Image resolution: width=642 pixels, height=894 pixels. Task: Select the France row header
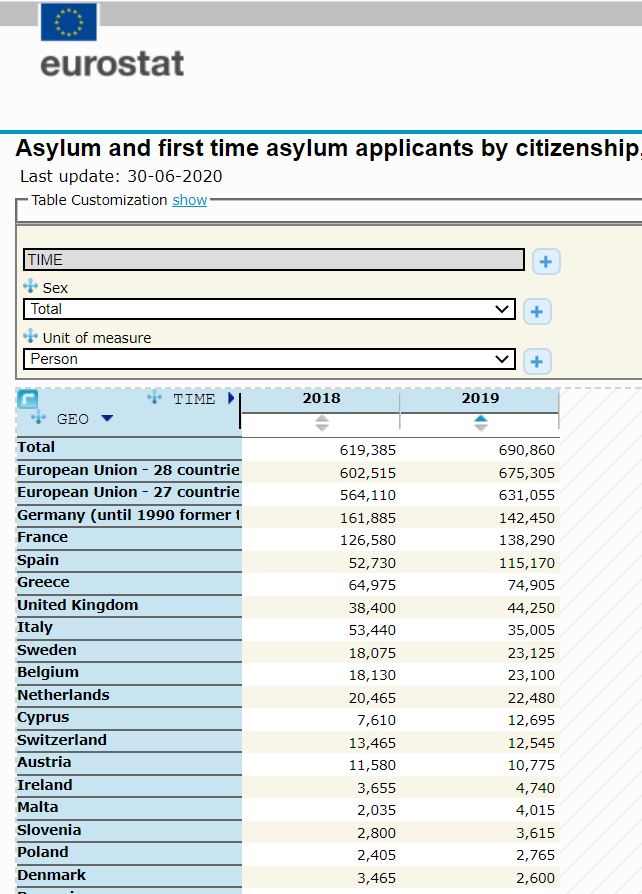[129, 538]
